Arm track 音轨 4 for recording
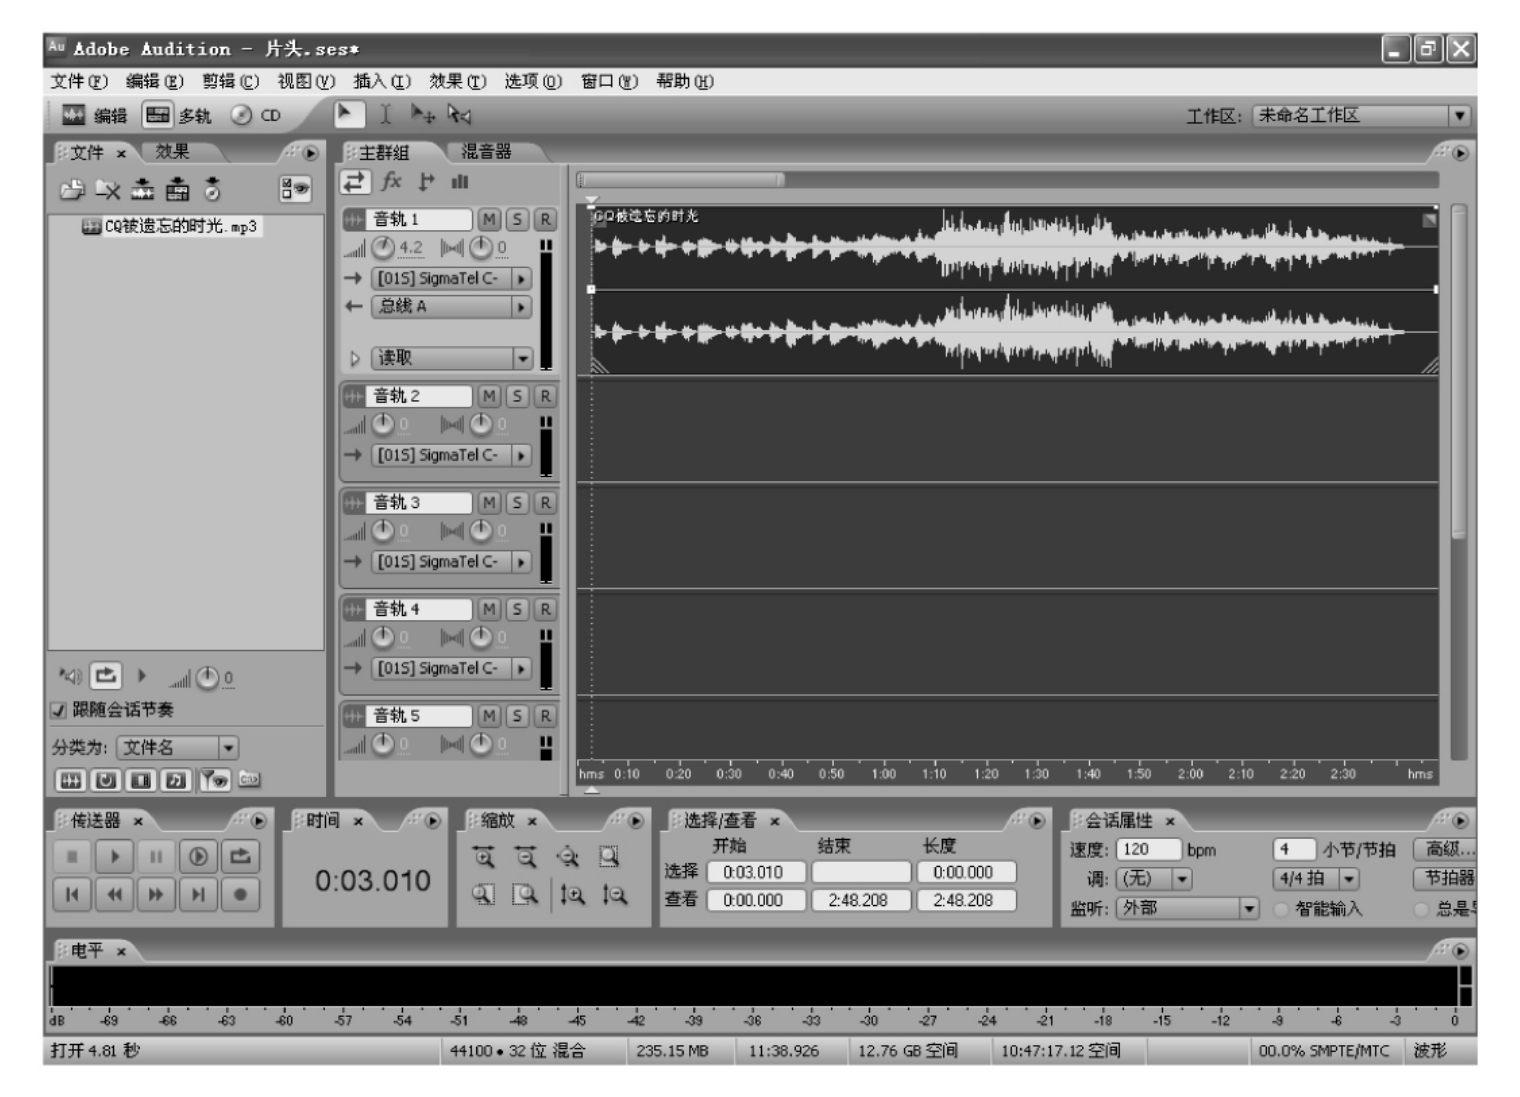 click(545, 609)
